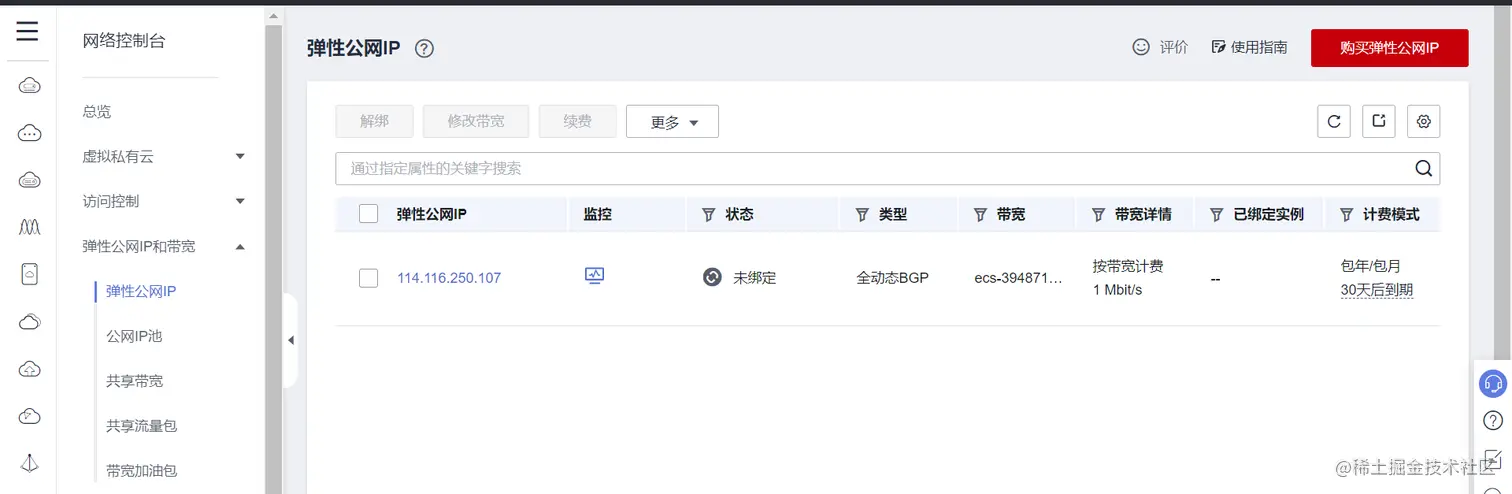
Task: Open 共享流量包 in sidebar
Action: click(x=141, y=426)
